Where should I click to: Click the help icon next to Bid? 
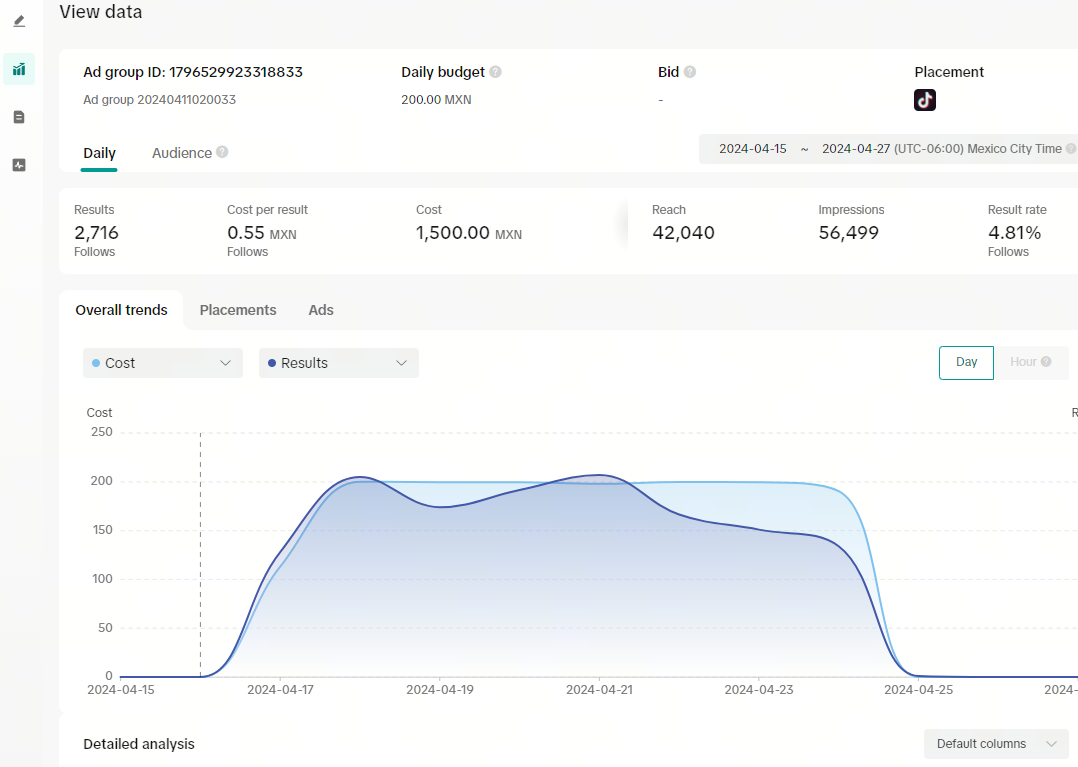tap(690, 72)
